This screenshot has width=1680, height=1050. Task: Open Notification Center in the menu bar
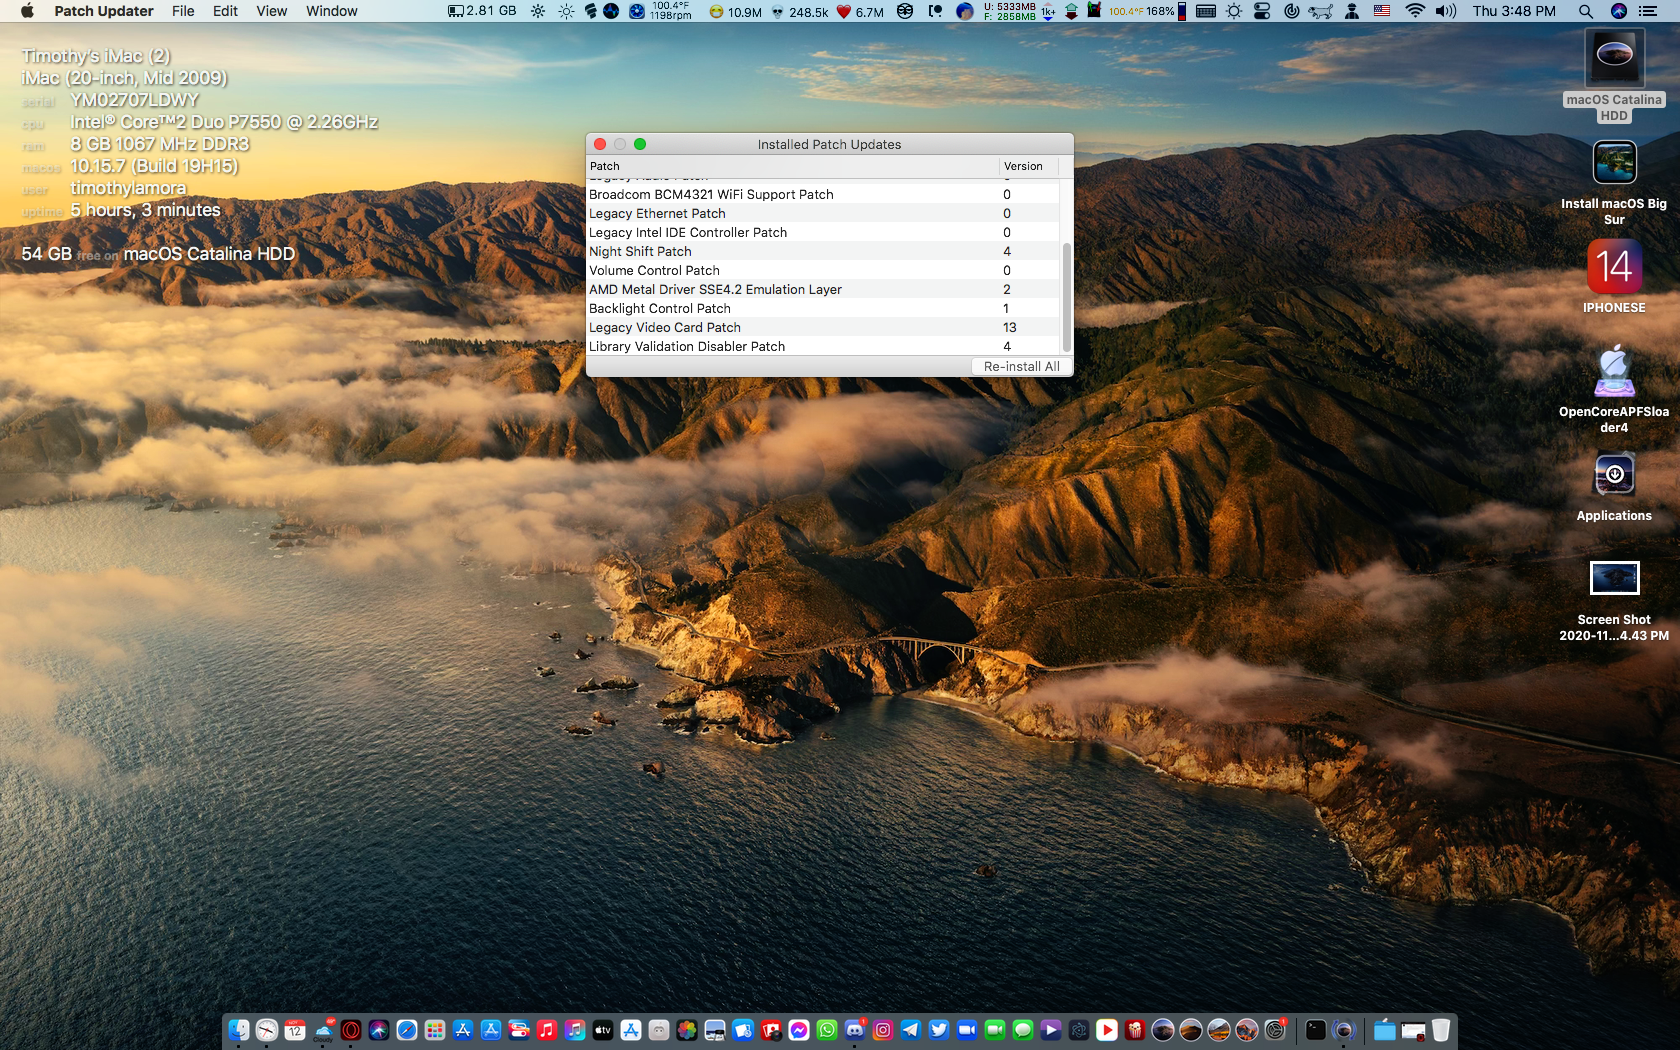point(1648,11)
